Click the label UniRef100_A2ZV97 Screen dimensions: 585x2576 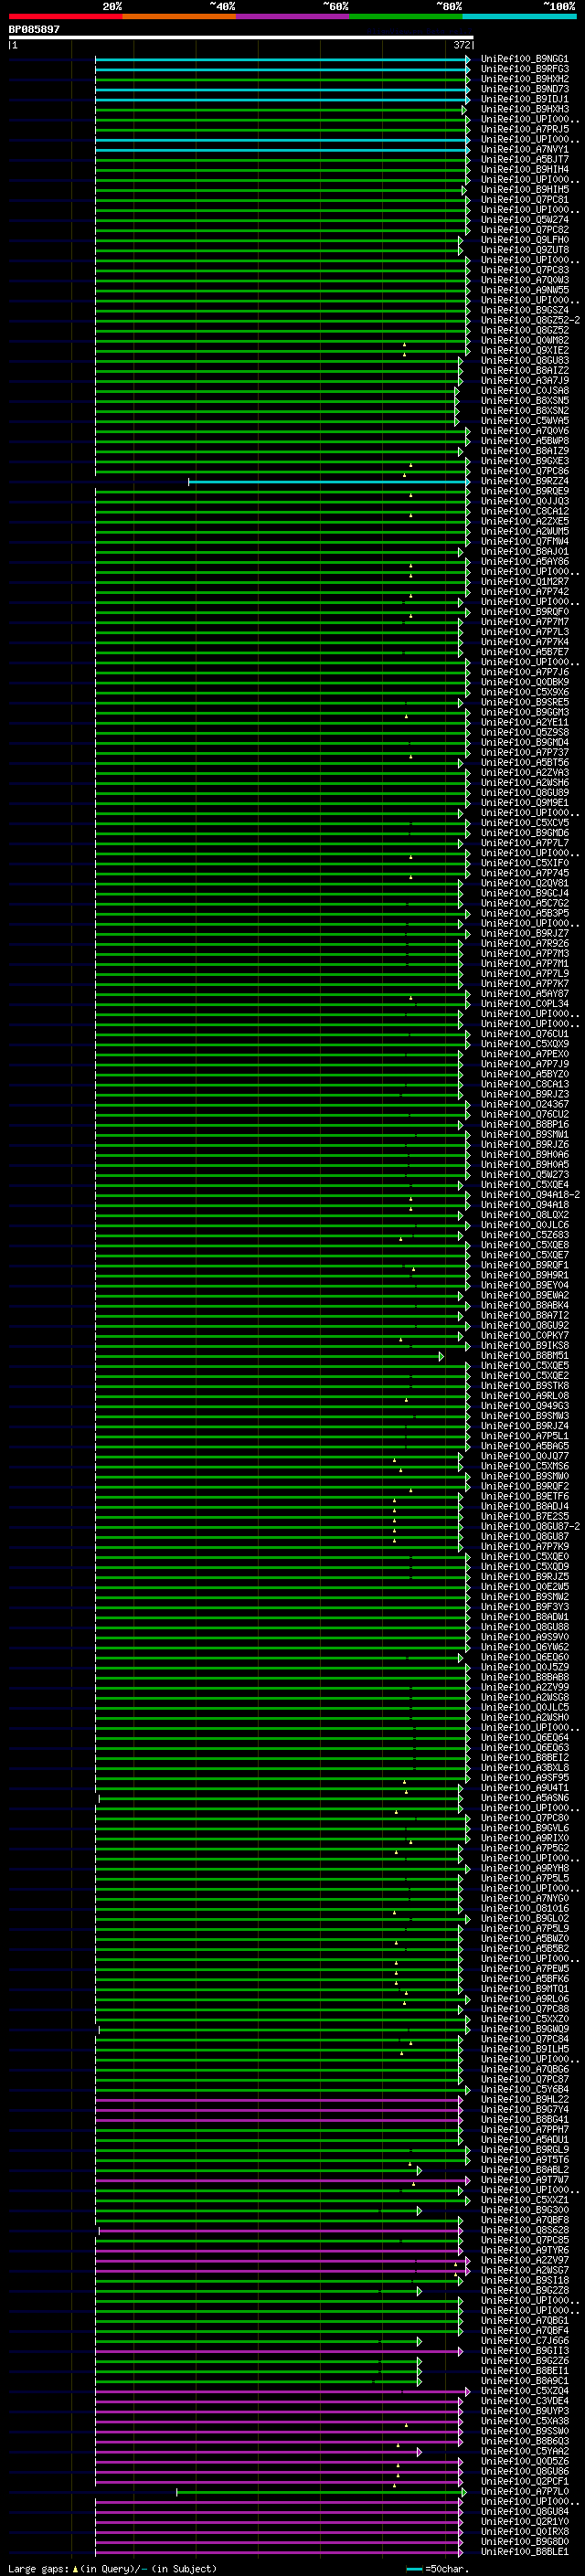point(524,2260)
